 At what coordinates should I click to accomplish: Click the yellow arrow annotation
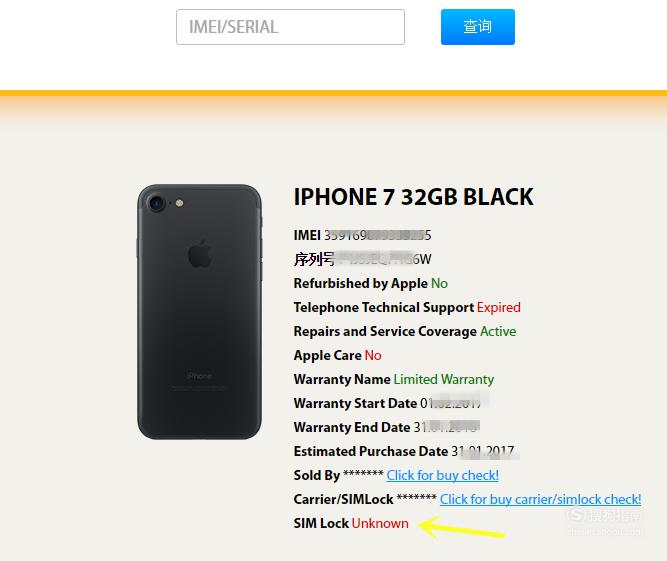click(x=462, y=527)
